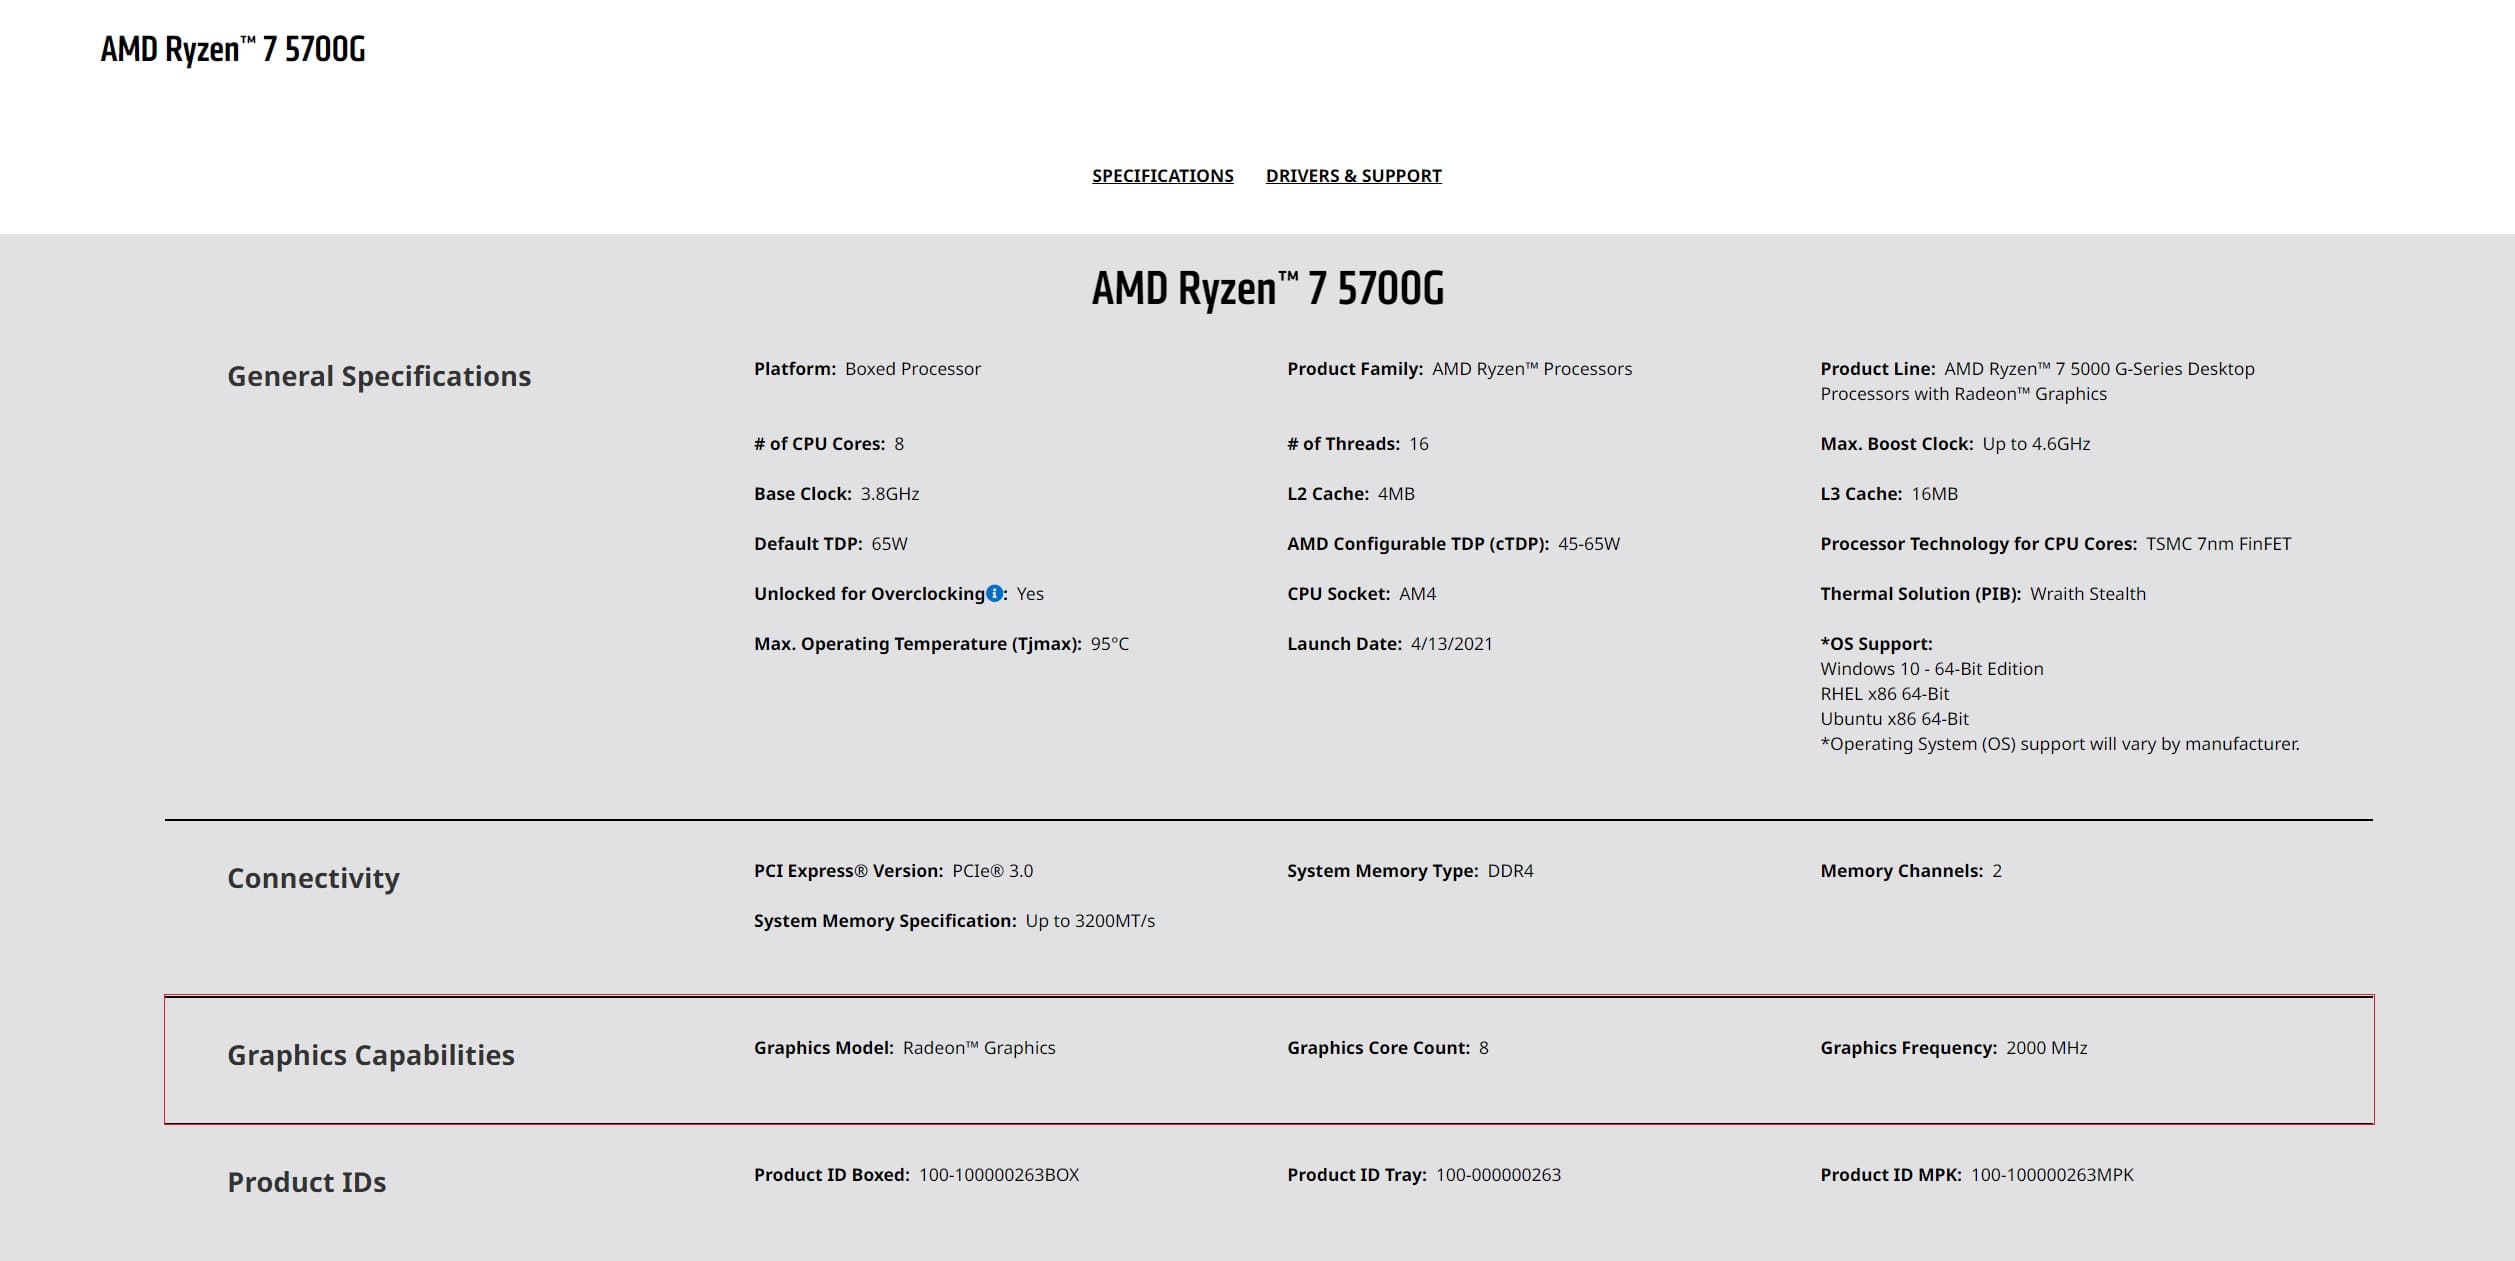
Task: Click the Product Line value text
Action: click(x=2037, y=381)
